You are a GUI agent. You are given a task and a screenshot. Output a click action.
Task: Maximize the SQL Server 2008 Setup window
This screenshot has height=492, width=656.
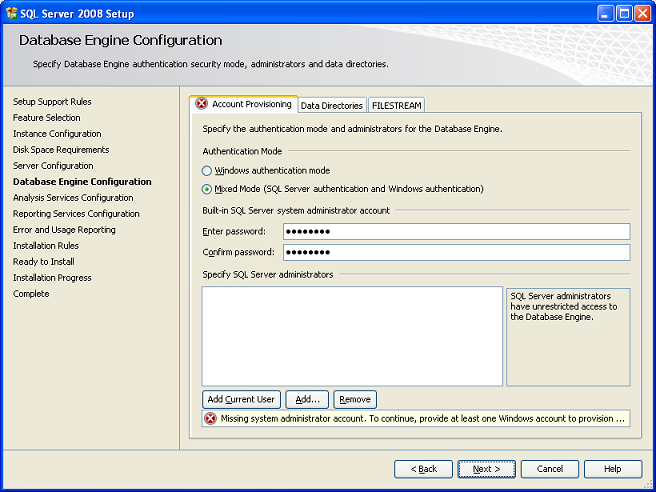click(624, 14)
